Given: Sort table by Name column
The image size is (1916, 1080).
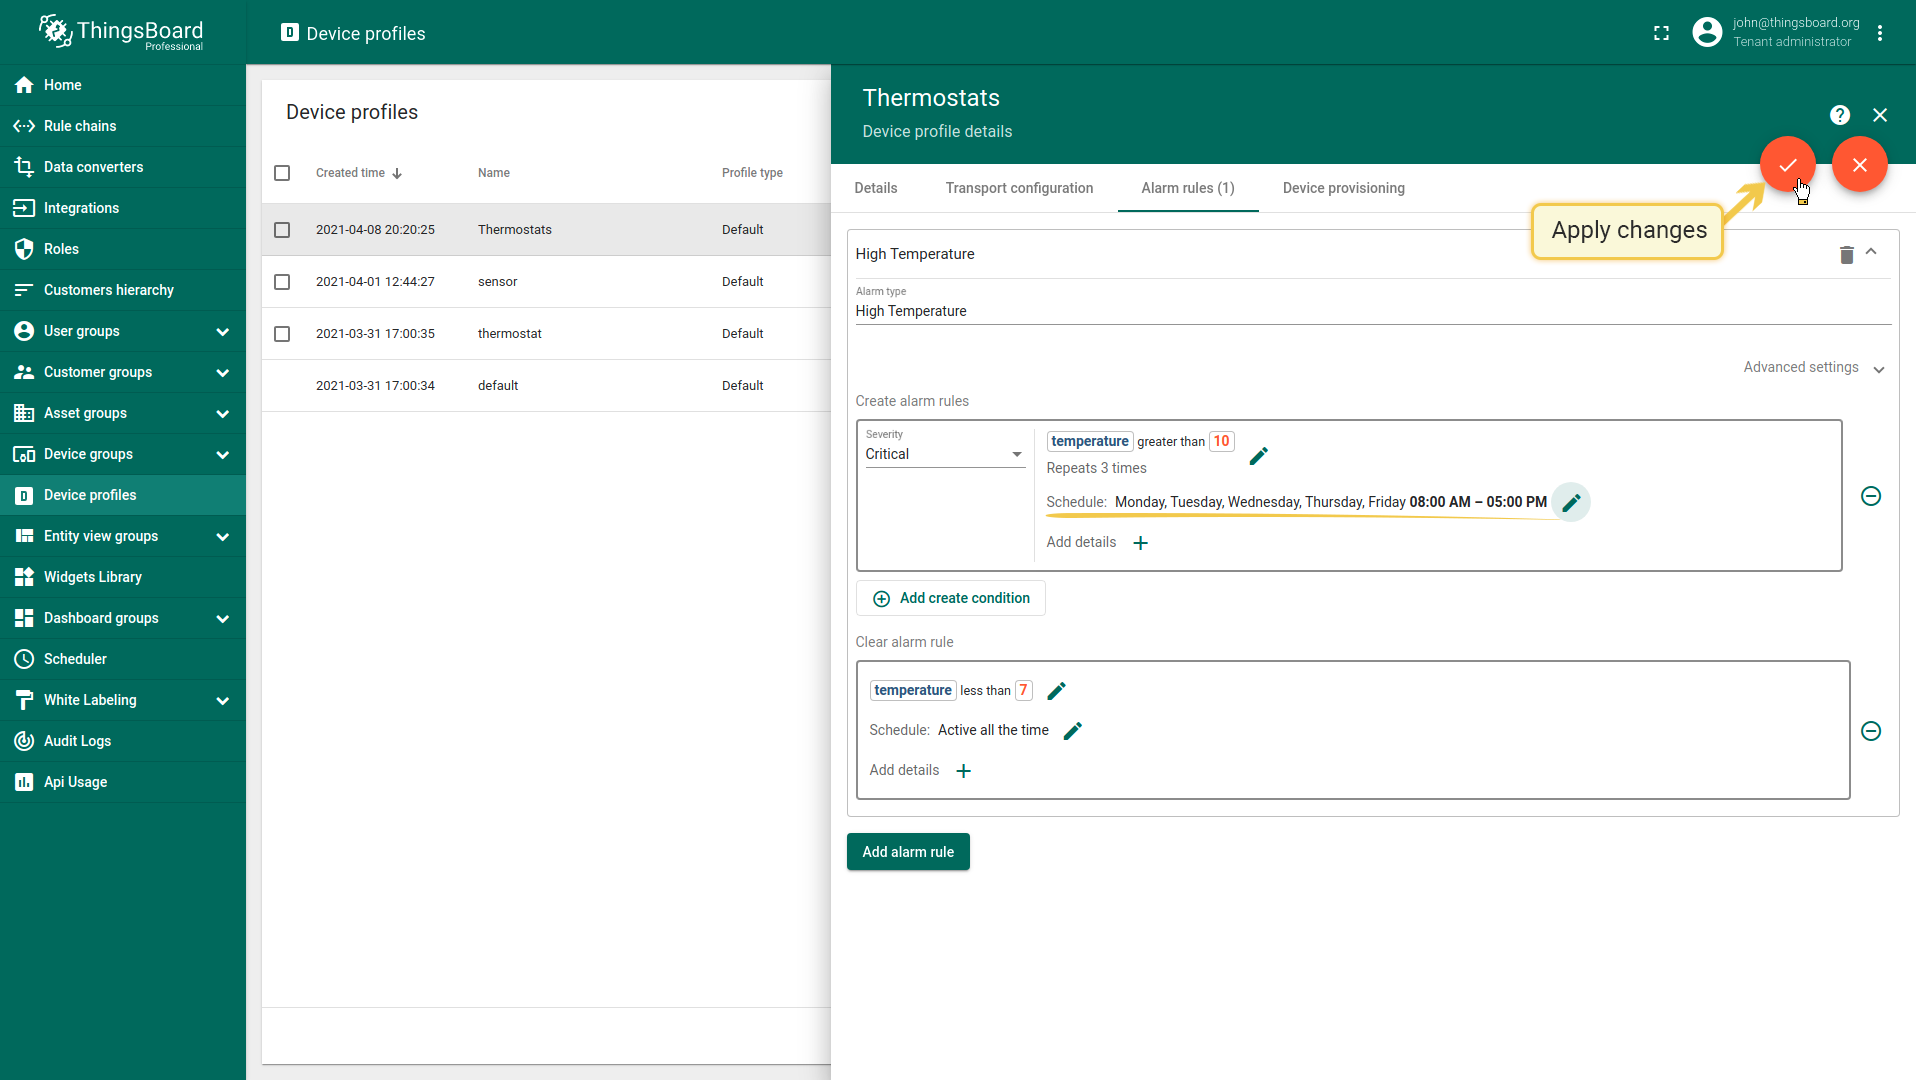Looking at the screenshot, I should click(x=494, y=173).
